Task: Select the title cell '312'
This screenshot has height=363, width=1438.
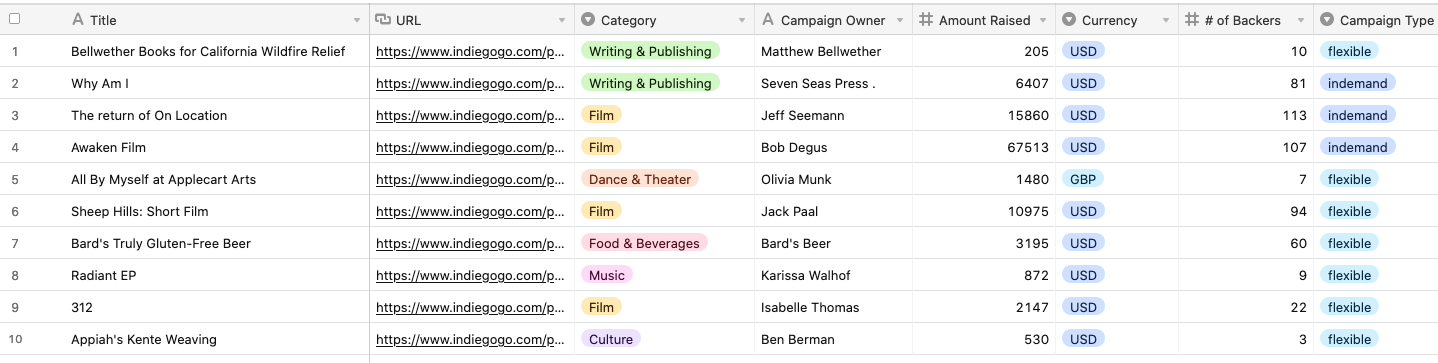Action: point(81,307)
